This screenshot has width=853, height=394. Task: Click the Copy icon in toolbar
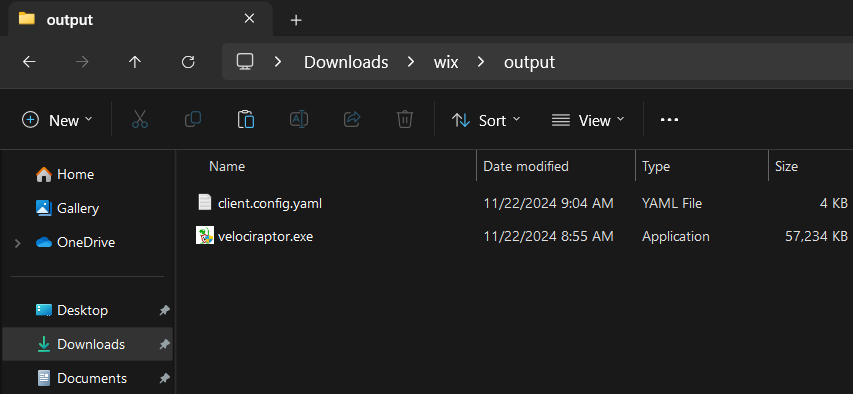193,119
